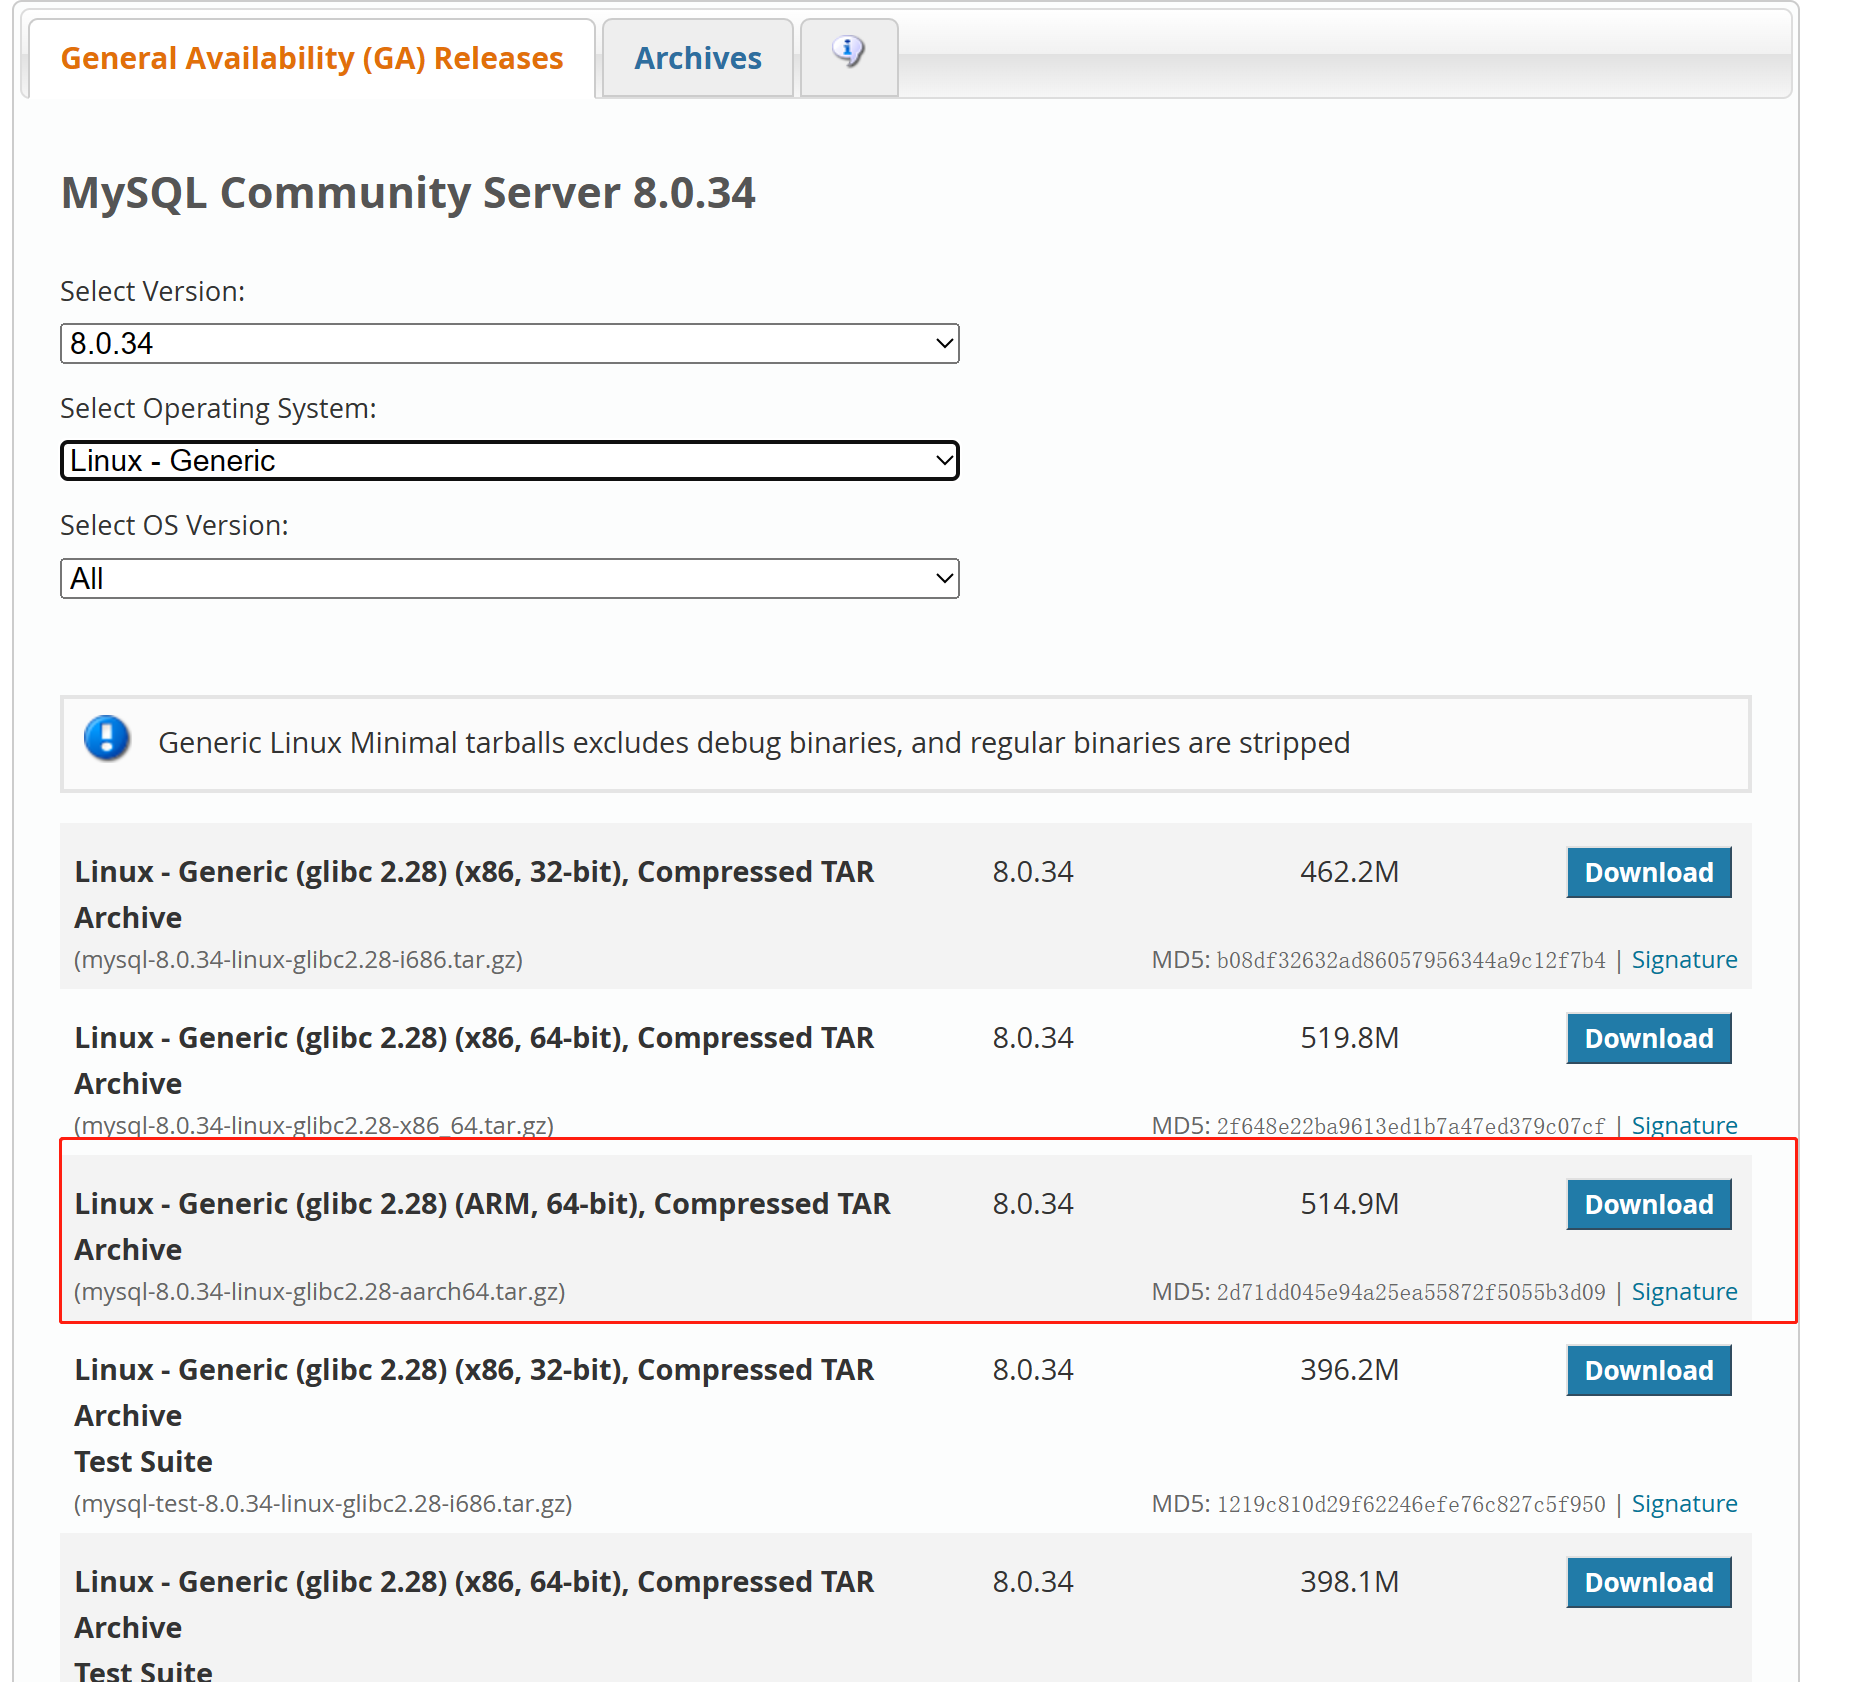Viewport: 1862px width, 1682px height.
Task: Open Signature link for the x86_64 tar.gz file
Action: pos(1684,1126)
